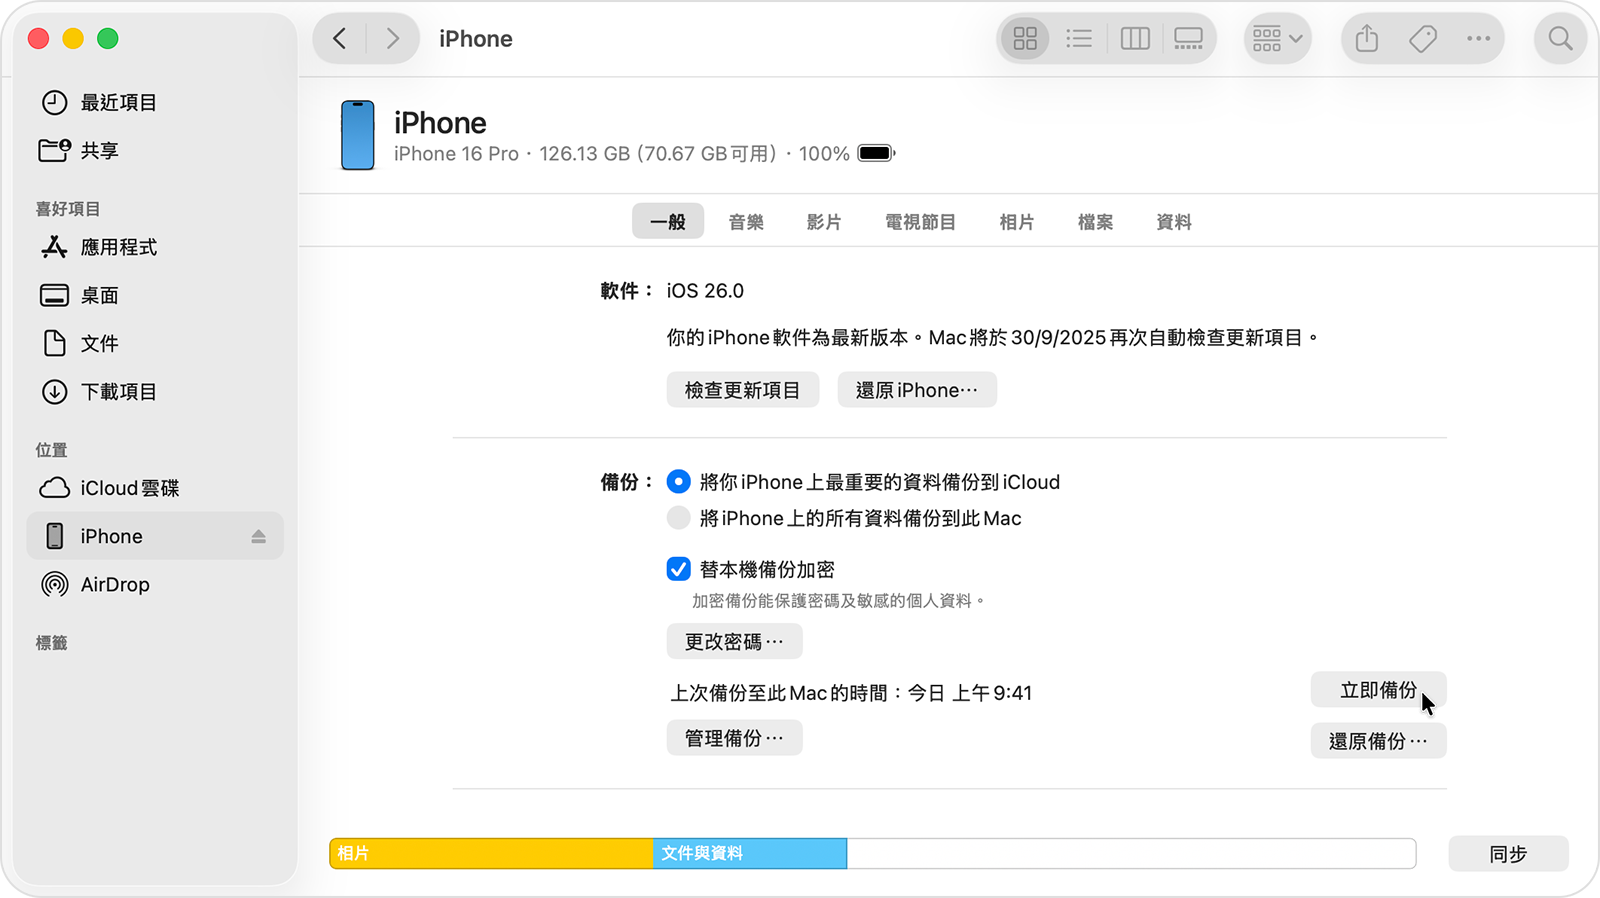Click the 還原 iPhone… button
The width and height of the screenshot is (1600, 898).
coord(917,390)
